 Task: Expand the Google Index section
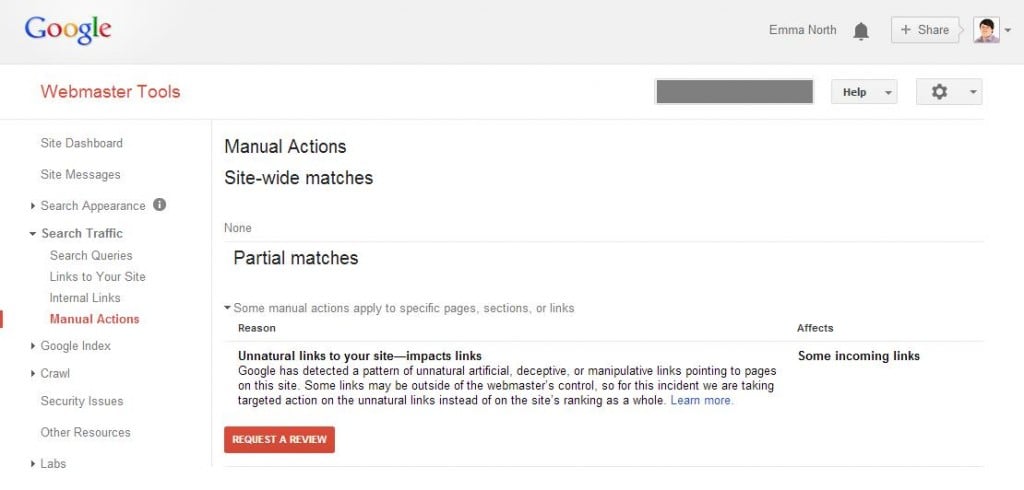coord(33,346)
